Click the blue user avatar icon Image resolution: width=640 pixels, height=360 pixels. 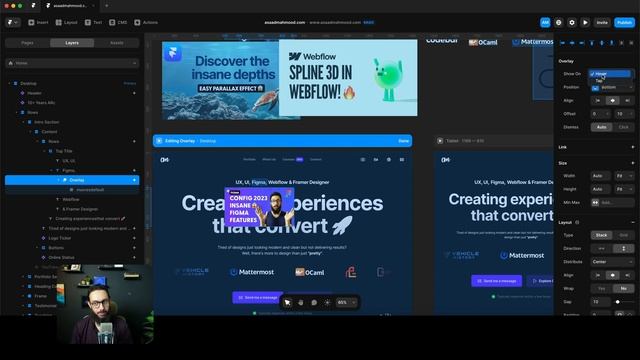545,22
